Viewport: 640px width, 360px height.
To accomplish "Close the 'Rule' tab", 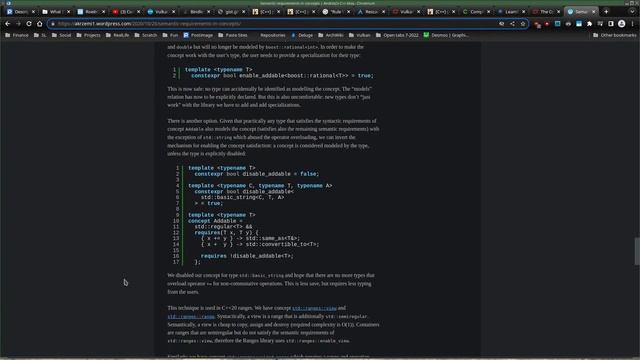I will [348, 12].
